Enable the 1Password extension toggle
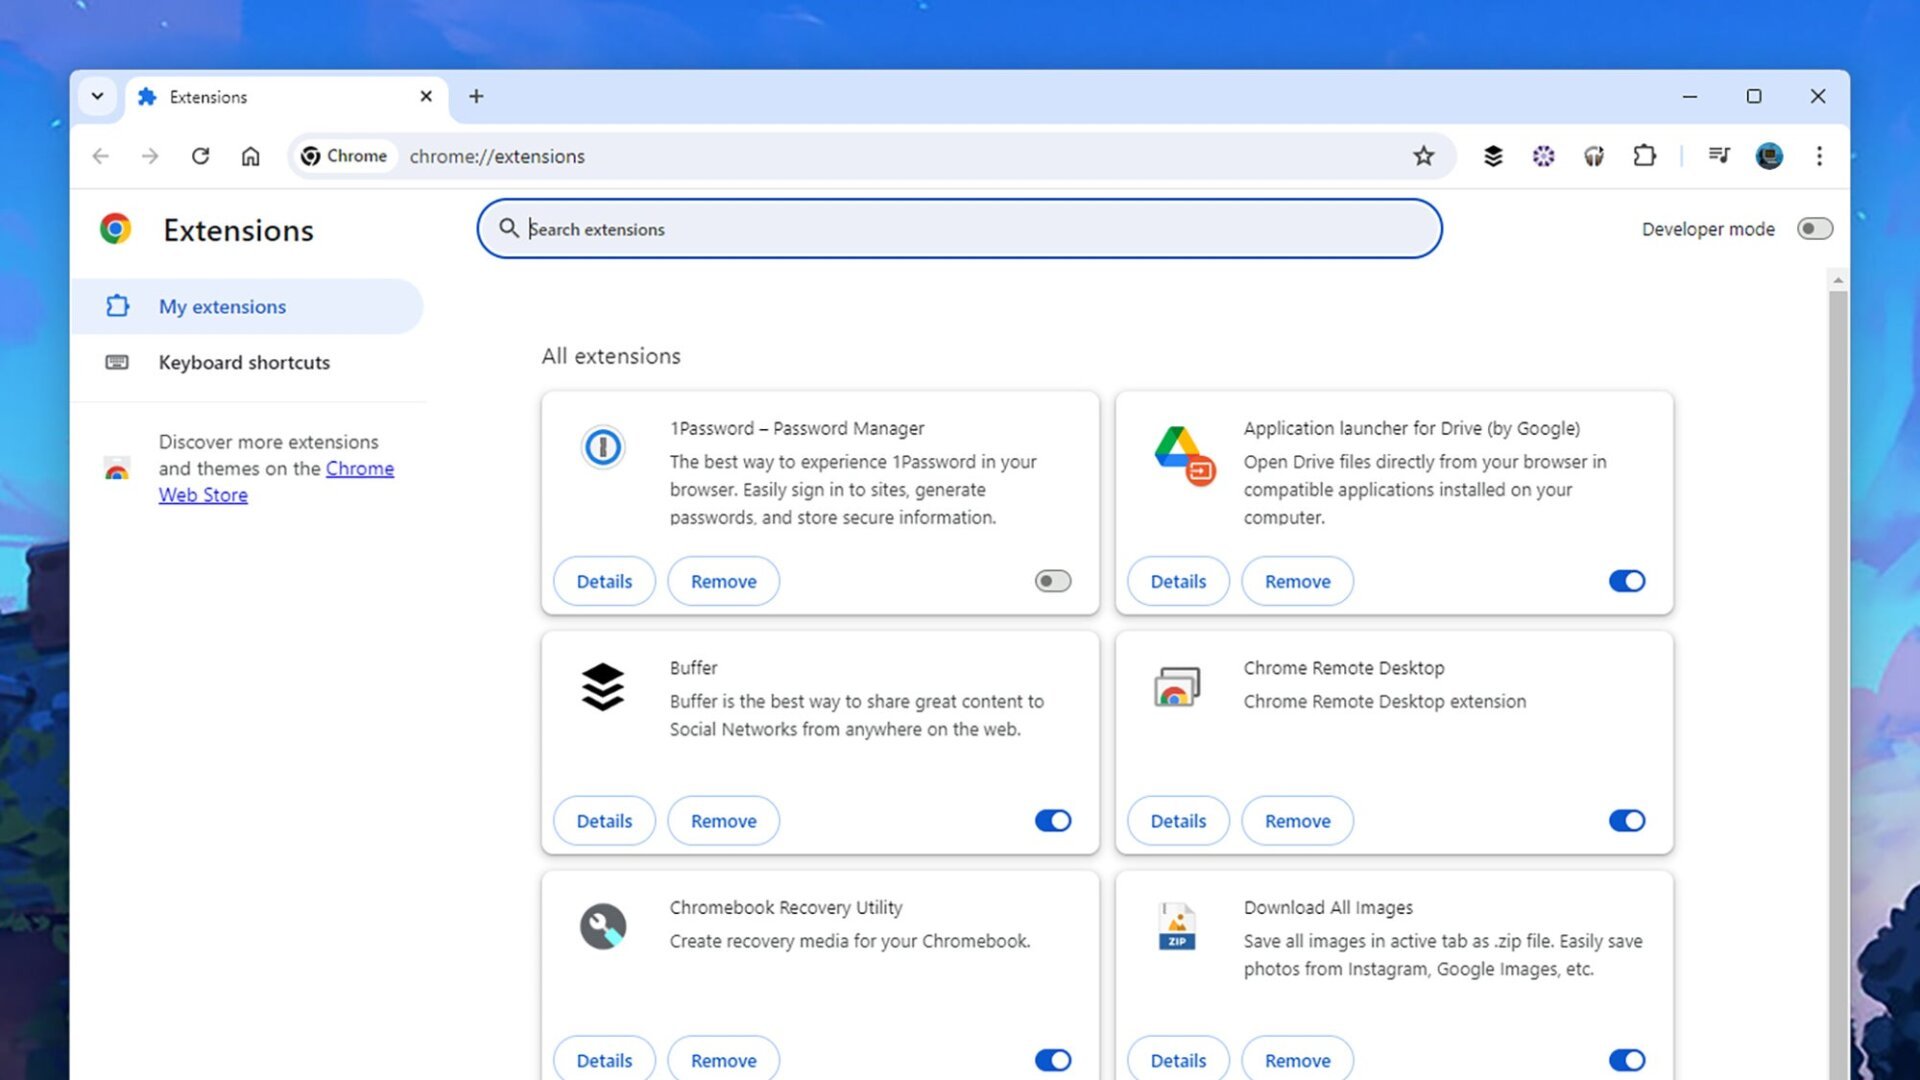The height and width of the screenshot is (1080, 1920). (1054, 582)
